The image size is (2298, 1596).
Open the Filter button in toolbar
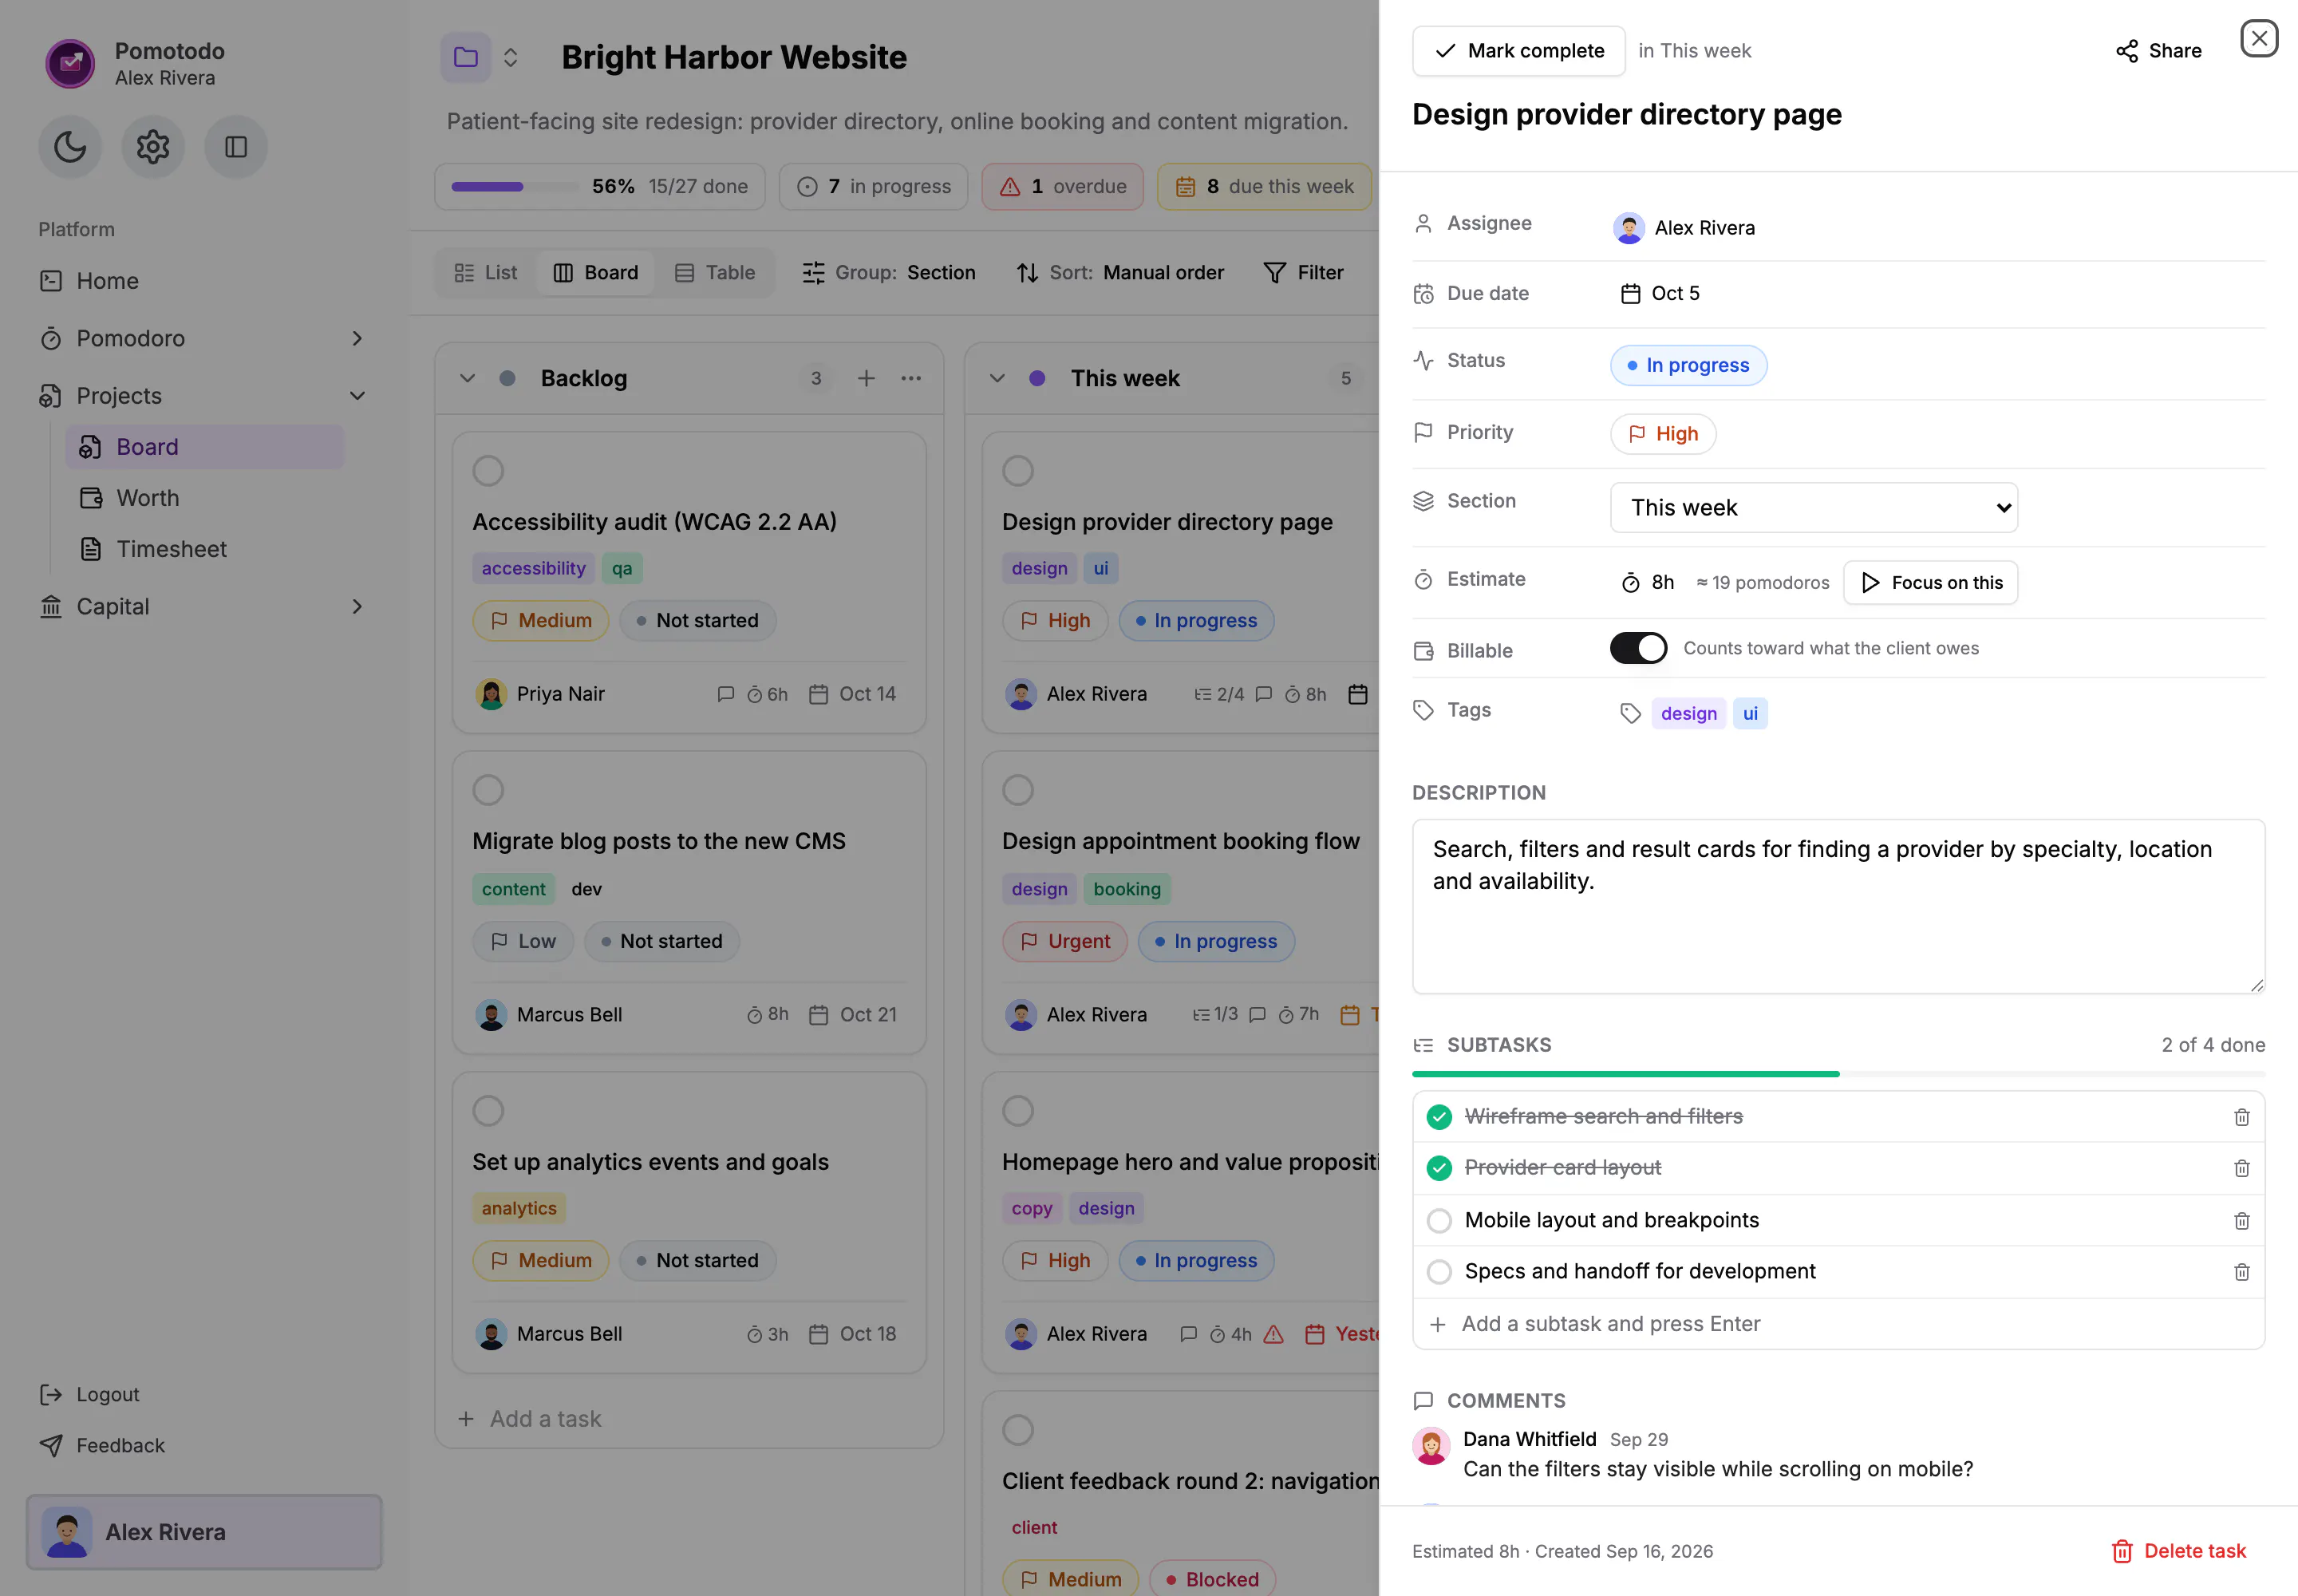[x=1304, y=273]
